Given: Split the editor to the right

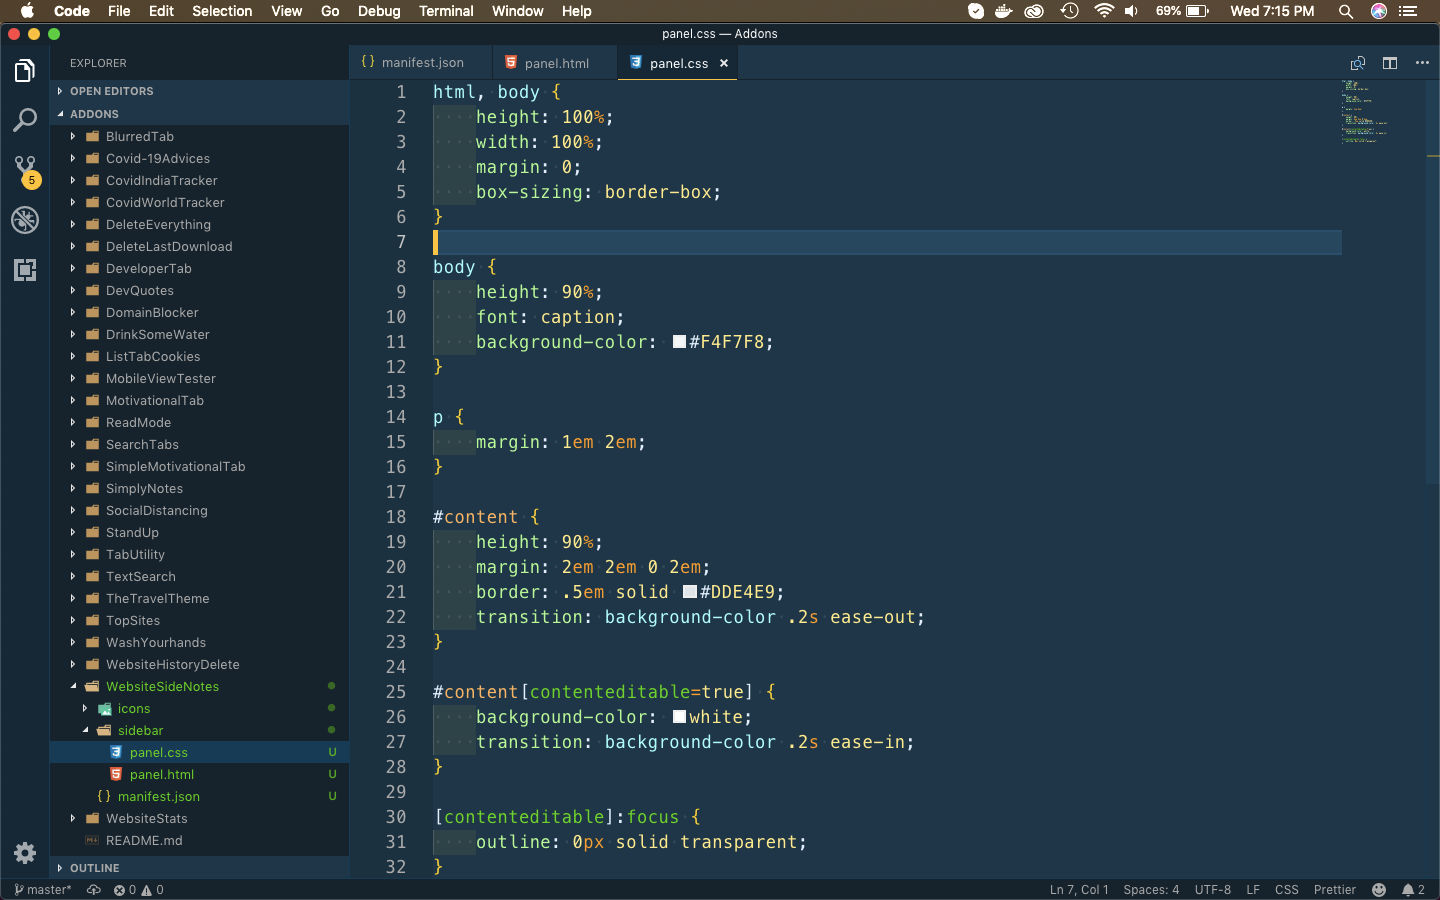Looking at the screenshot, I should pyautogui.click(x=1390, y=63).
